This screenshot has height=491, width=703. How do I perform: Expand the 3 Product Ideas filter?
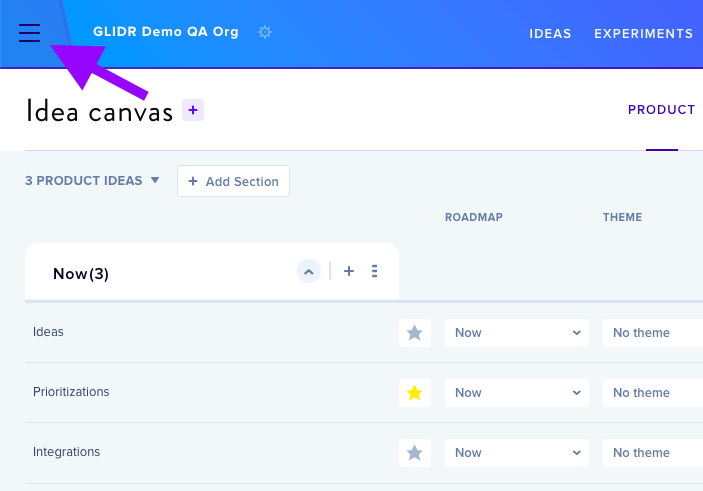92,181
